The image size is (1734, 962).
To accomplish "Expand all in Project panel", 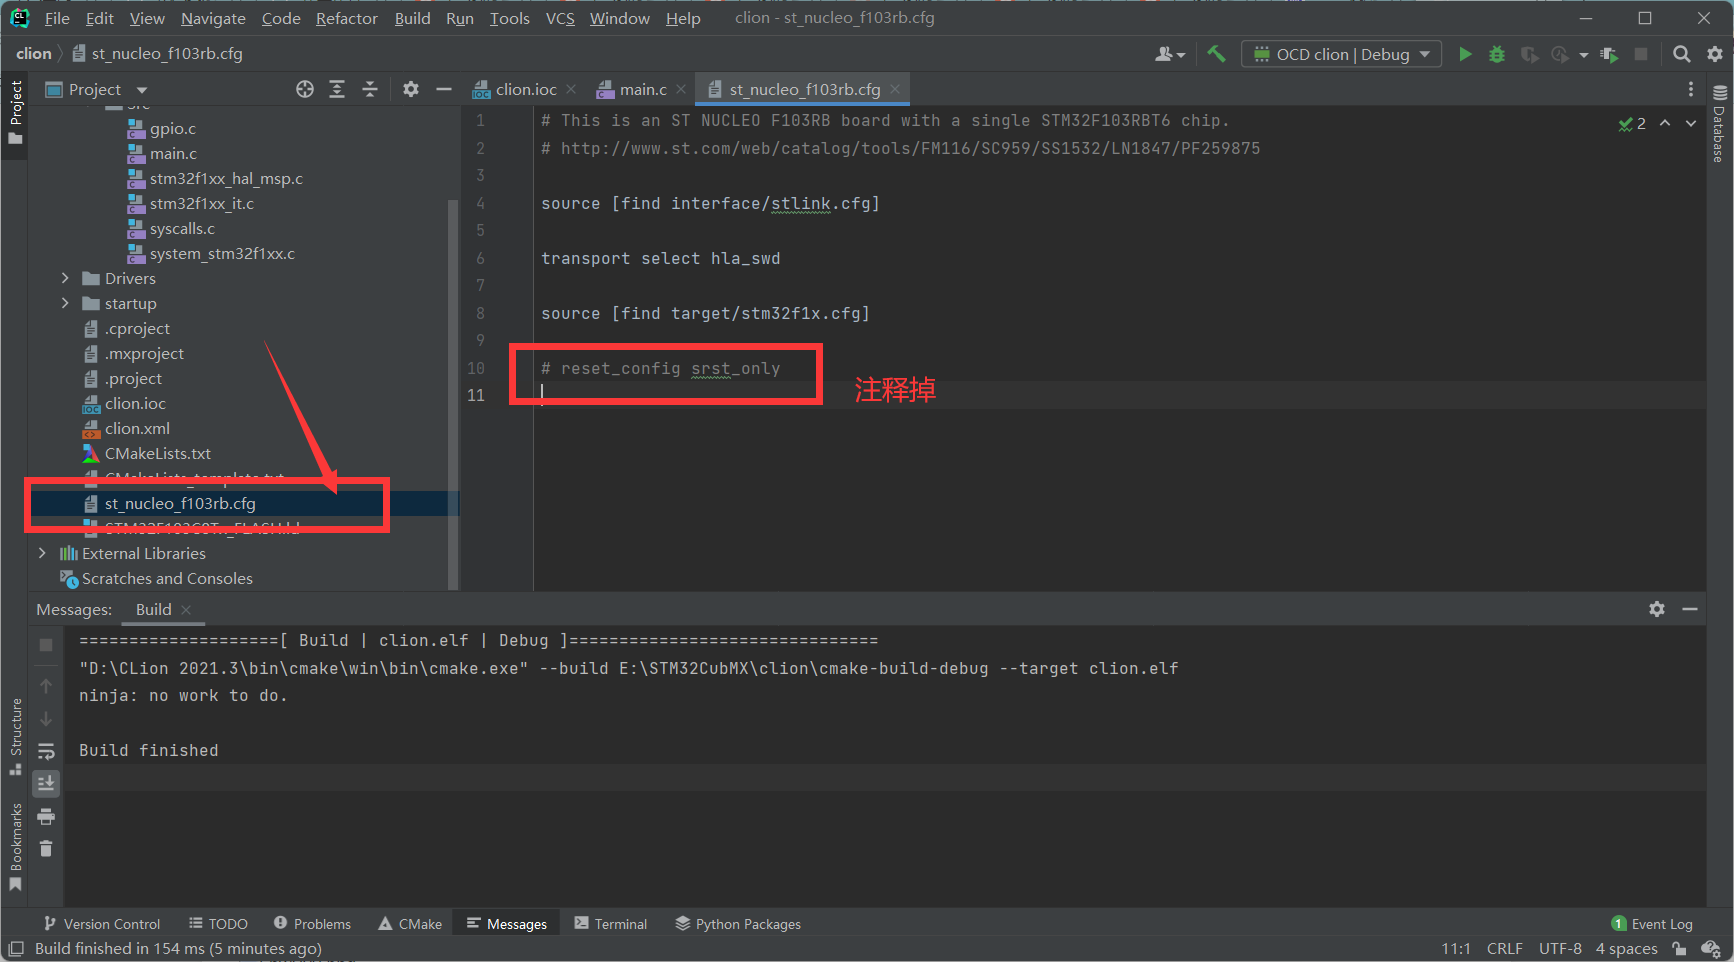I will pyautogui.click(x=337, y=89).
